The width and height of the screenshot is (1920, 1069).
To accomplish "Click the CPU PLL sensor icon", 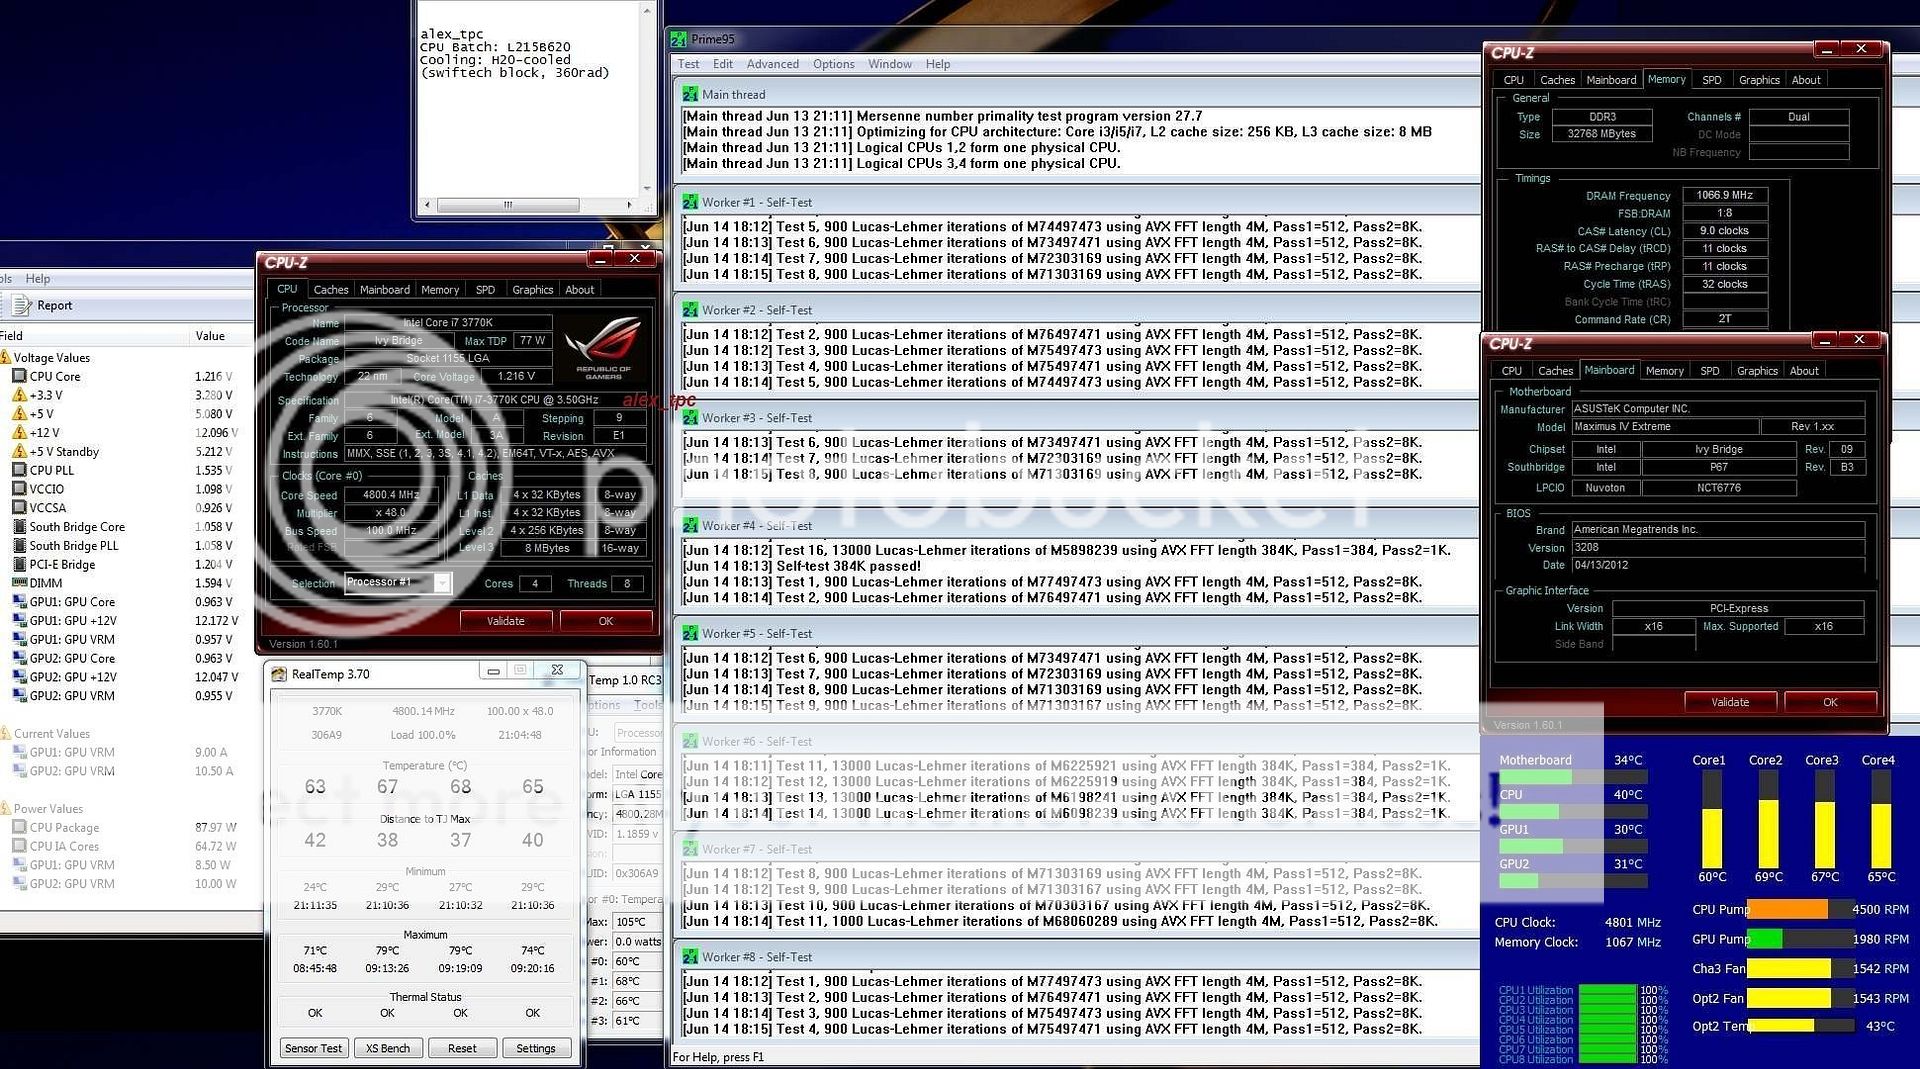I will 19,470.
